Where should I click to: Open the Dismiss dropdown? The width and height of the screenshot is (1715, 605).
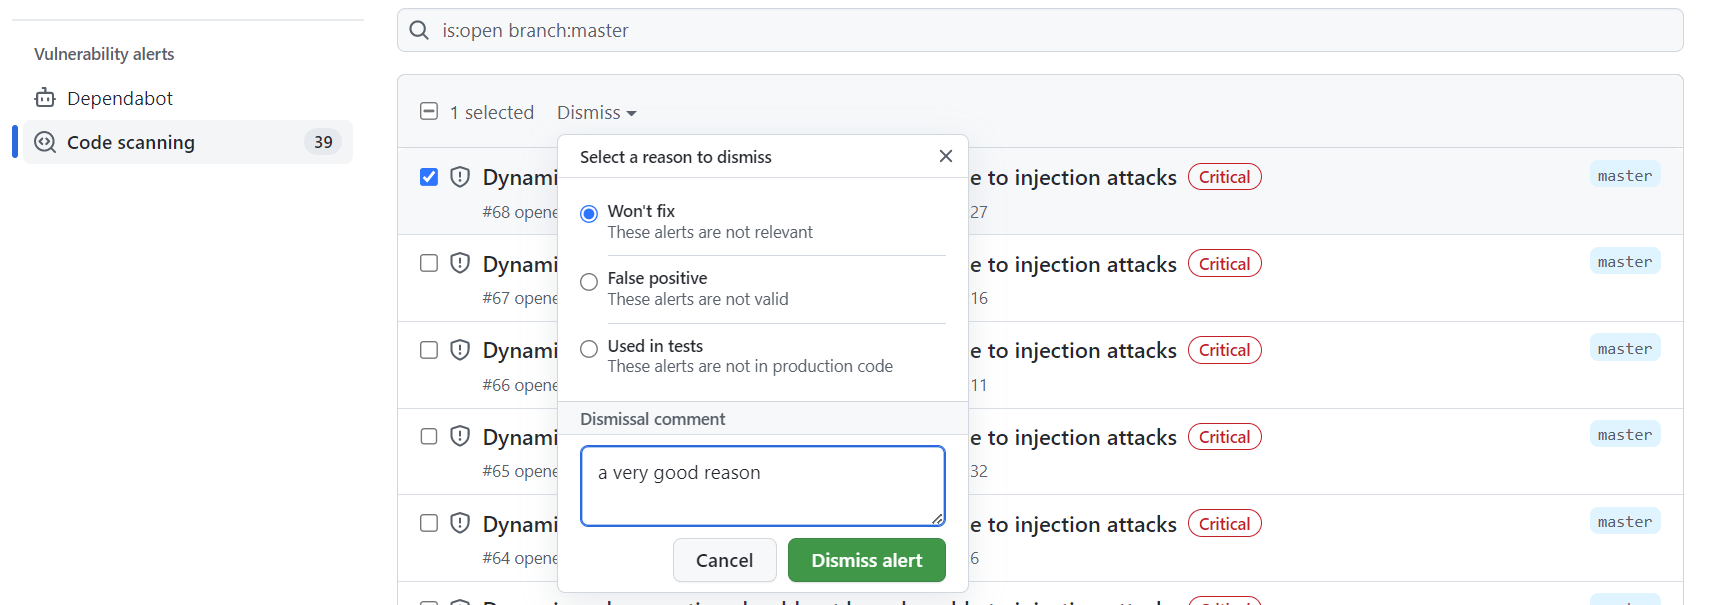pyautogui.click(x=596, y=112)
